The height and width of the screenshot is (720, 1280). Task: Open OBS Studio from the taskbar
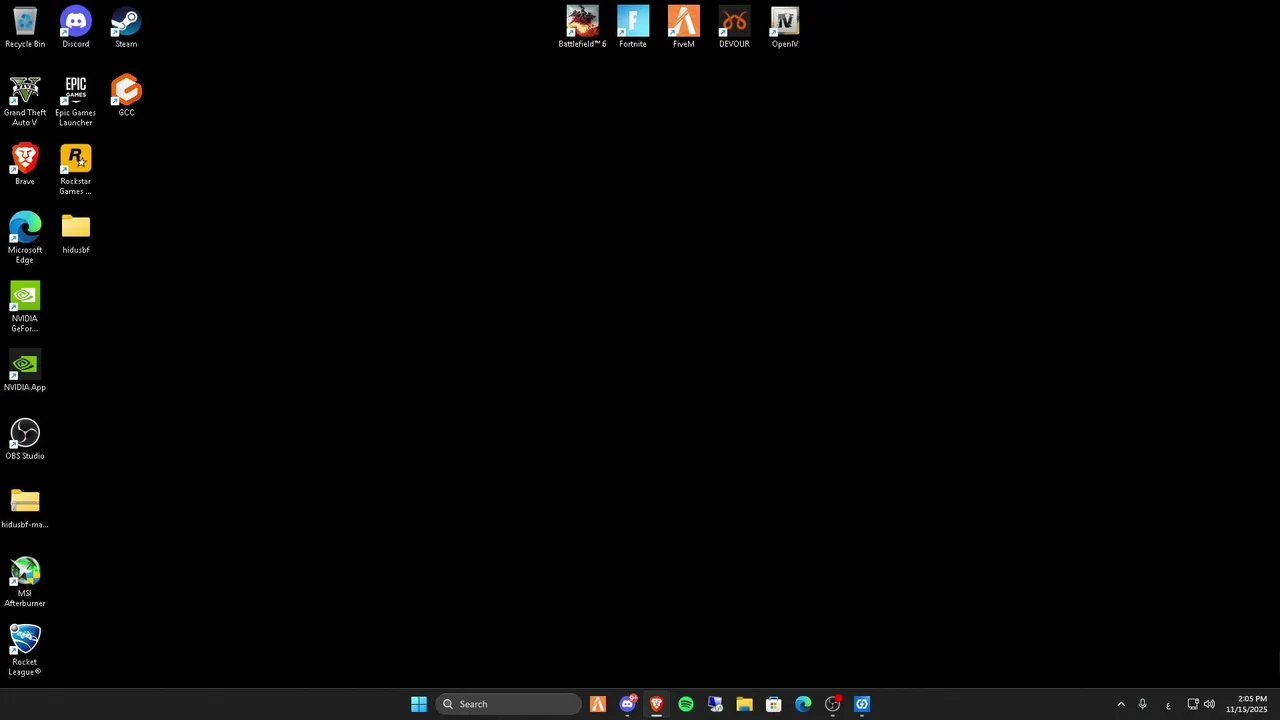click(832, 704)
